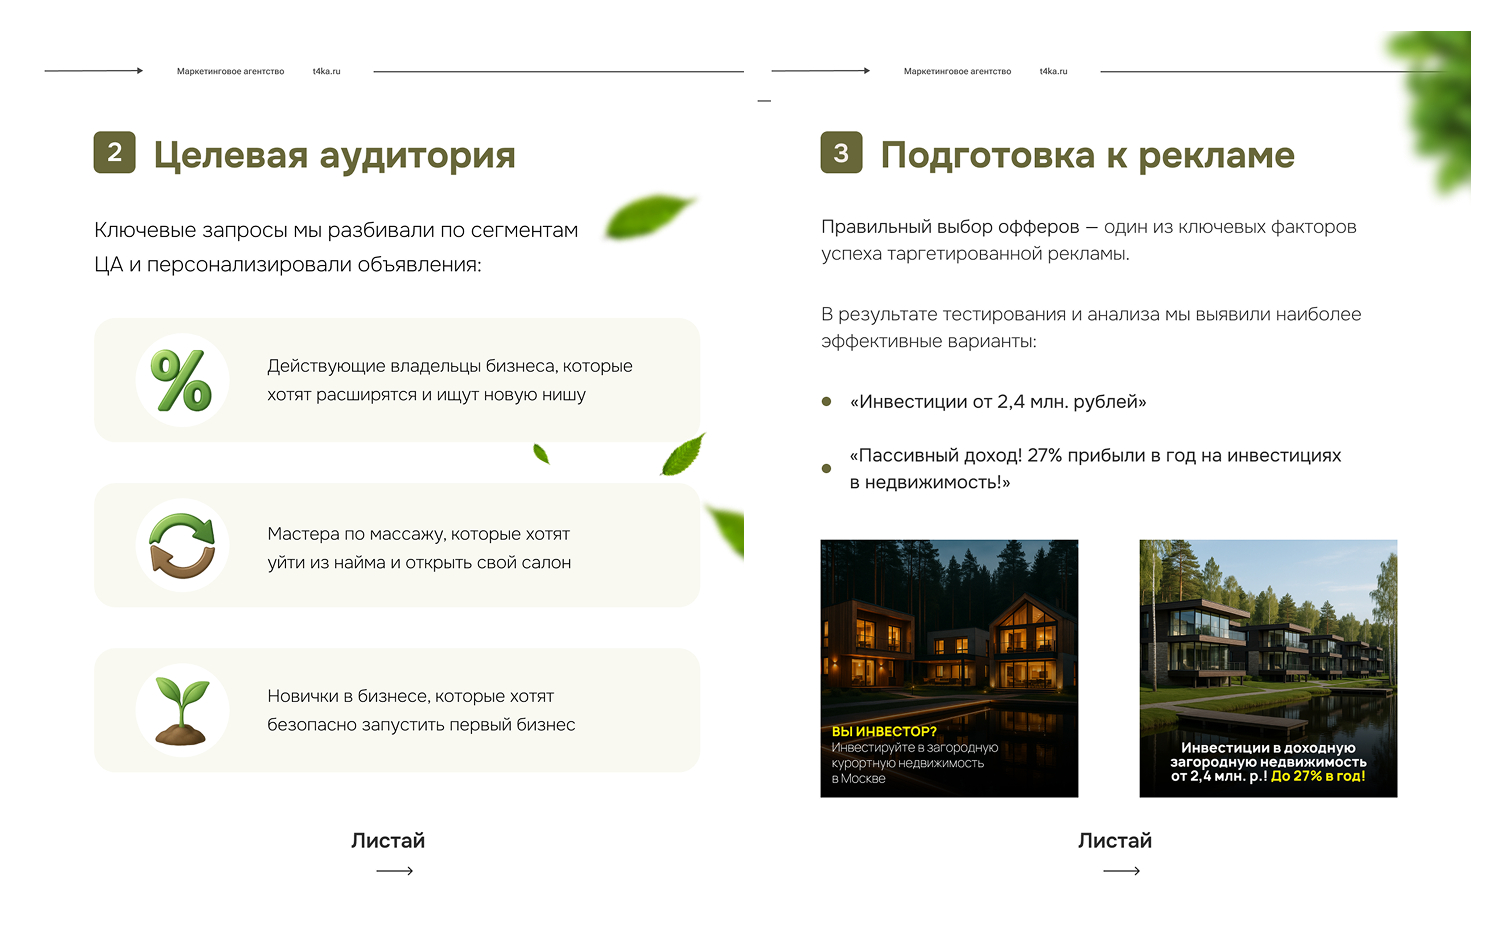Click text Ключевые запросы мы разбивали по сегментам
Image resolution: width=1500 pixels, height=936 pixels.
pos(336,230)
